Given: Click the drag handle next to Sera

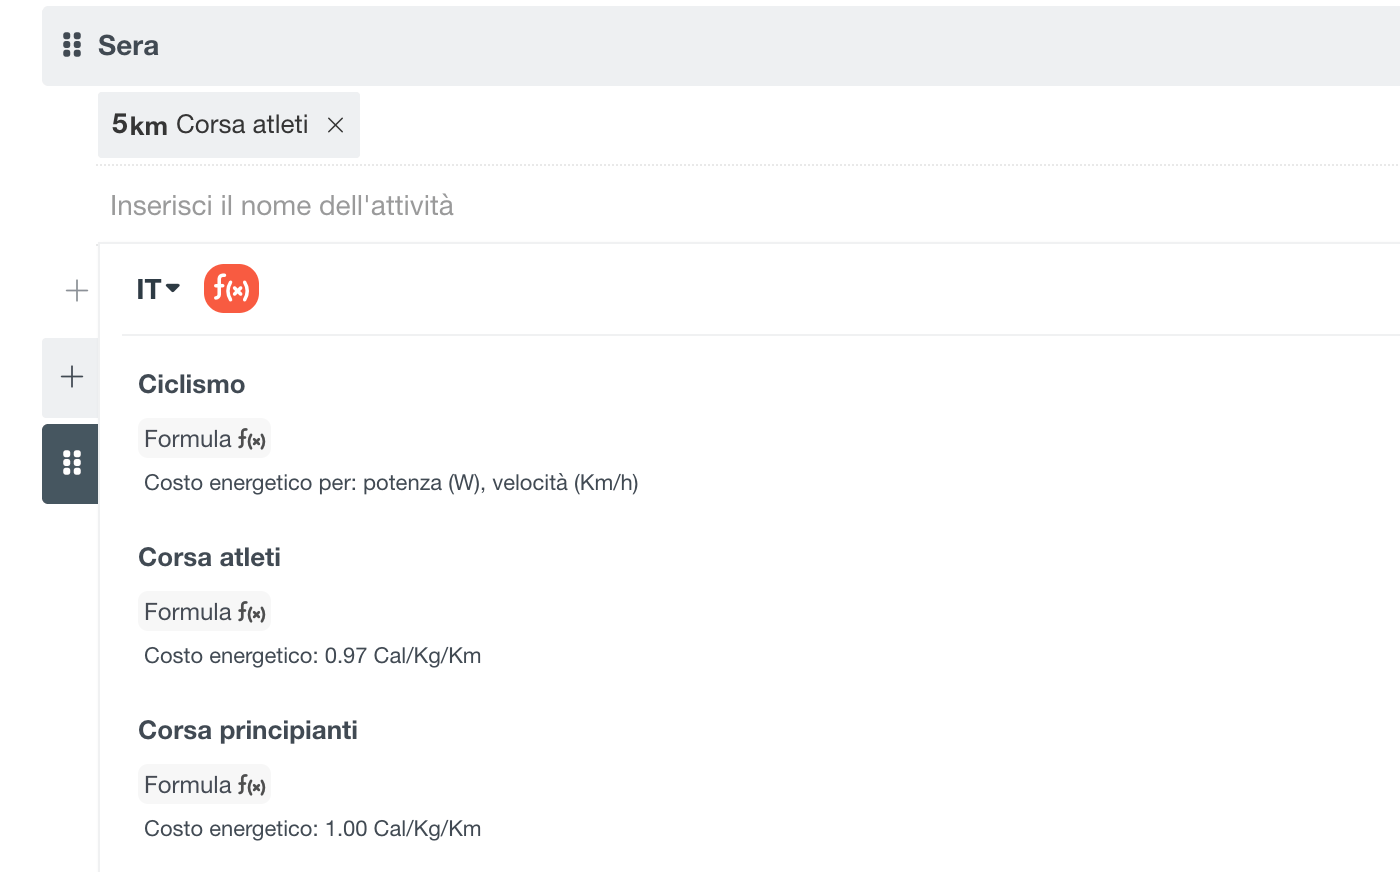Looking at the screenshot, I should 72,45.
